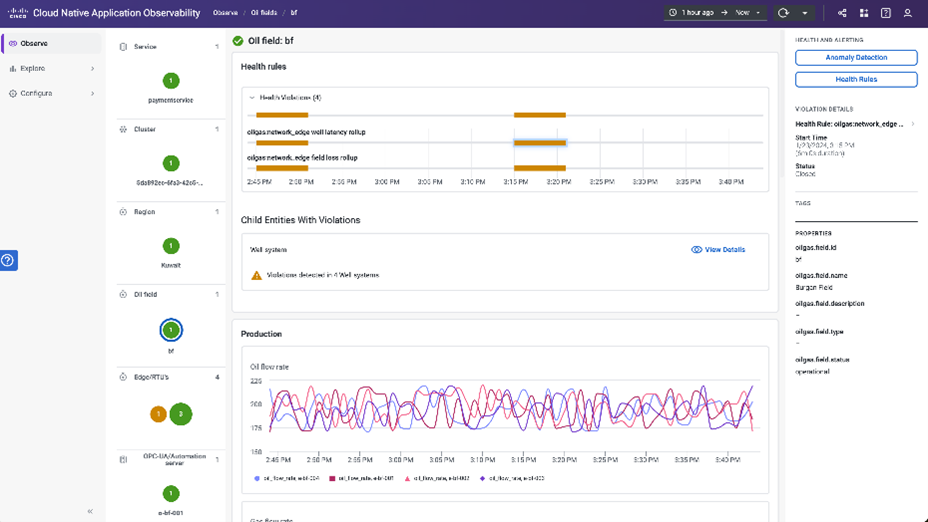The height and width of the screenshot is (522, 928).
Task: Open the refresh interval dropdown arrow
Action: coord(805,13)
